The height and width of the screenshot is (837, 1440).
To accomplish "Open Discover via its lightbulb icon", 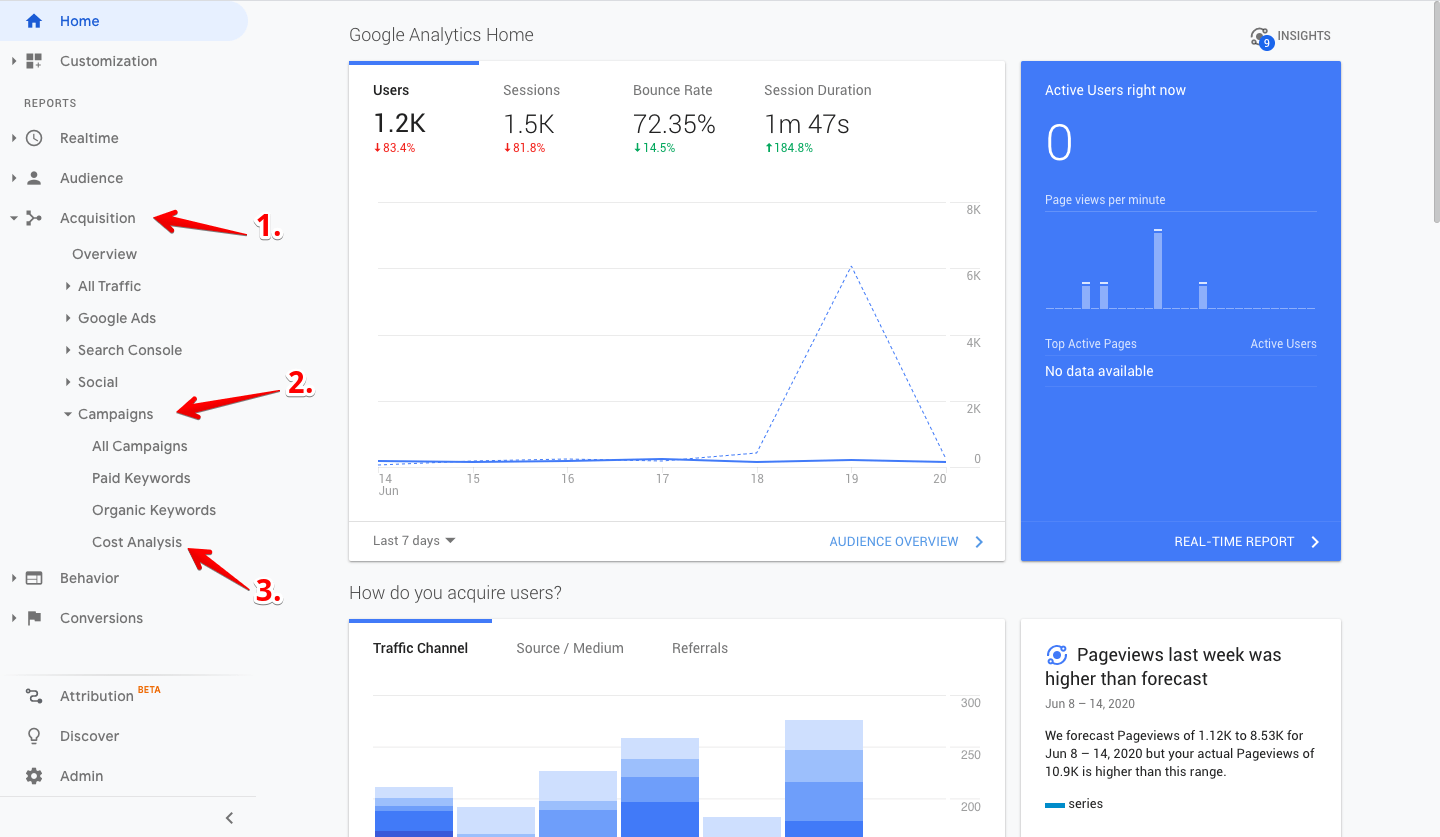I will click(x=33, y=736).
